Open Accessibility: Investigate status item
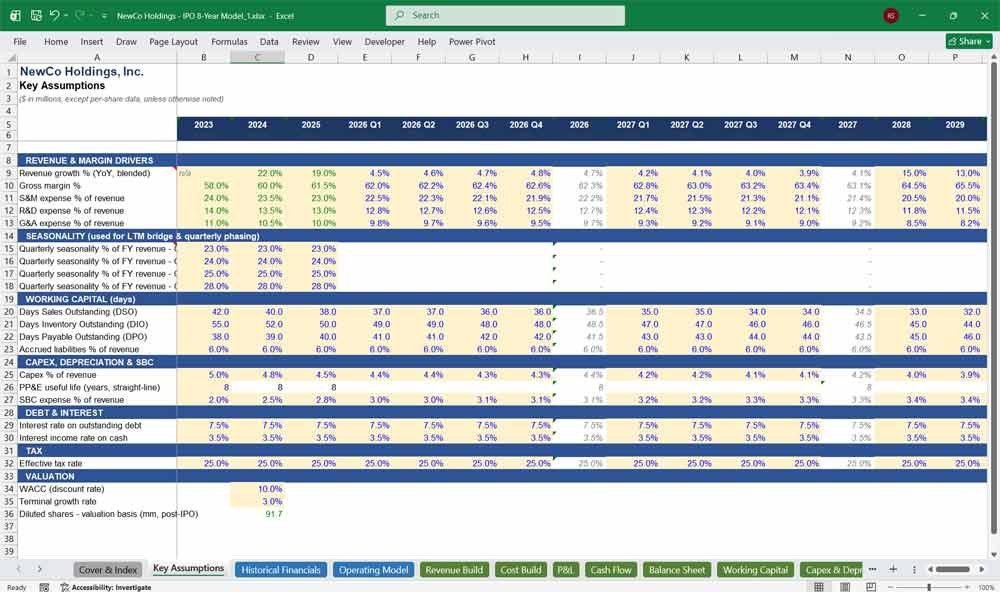Screen dimensions: 1000x592 tap(106, 587)
